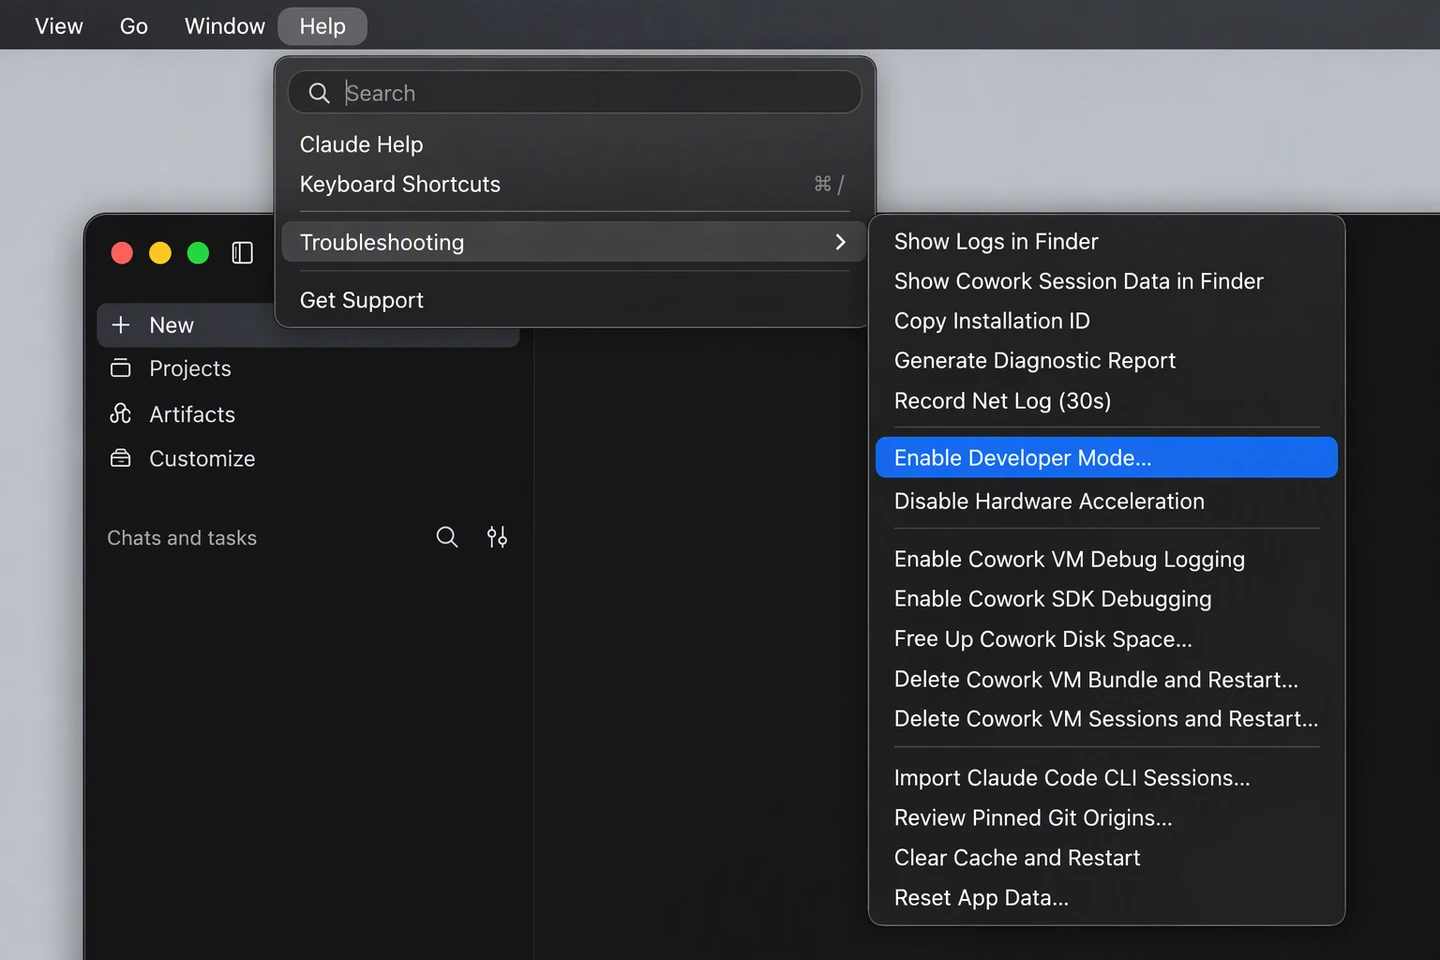This screenshot has height=960, width=1440.
Task: Select Delete Cowork VM Bundle and Restart...
Action: pos(1106,679)
